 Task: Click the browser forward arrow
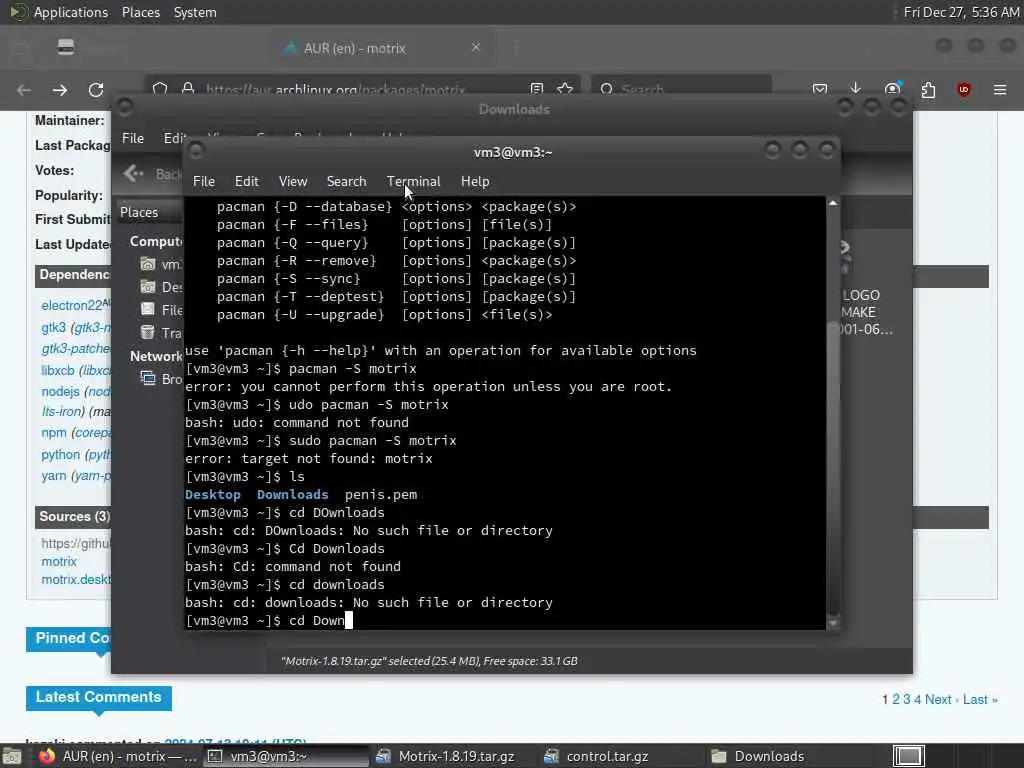click(59, 90)
